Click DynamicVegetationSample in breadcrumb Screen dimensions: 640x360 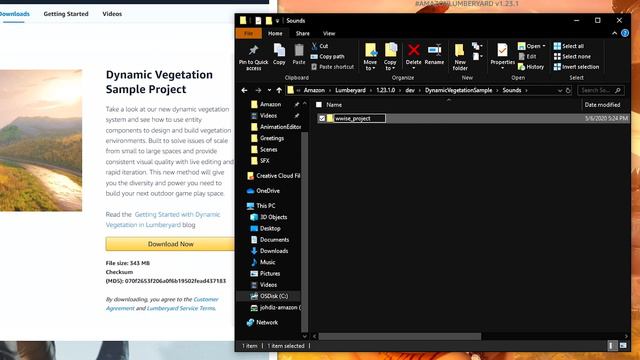[458, 90]
